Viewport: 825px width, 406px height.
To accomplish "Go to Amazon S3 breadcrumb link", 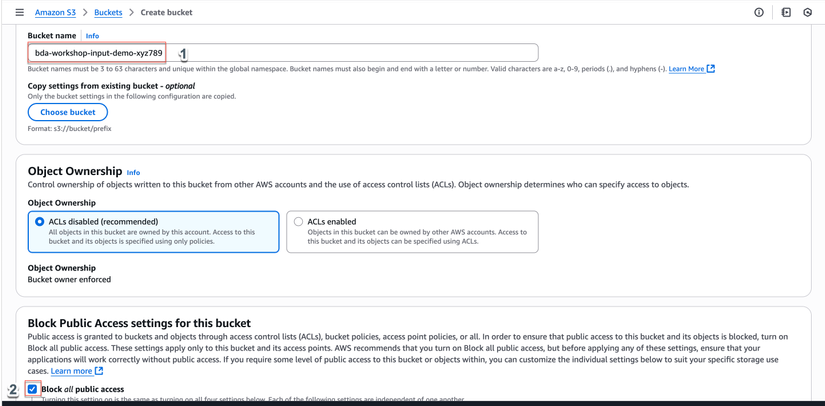I will point(55,12).
